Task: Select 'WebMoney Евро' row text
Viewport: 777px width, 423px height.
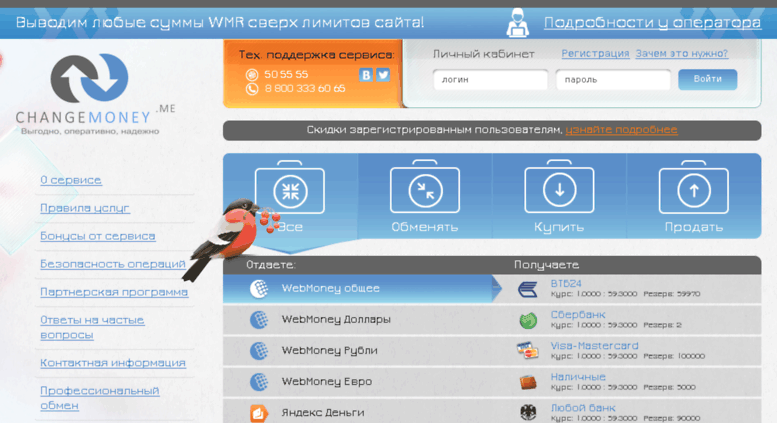Action: [x=327, y=381]
